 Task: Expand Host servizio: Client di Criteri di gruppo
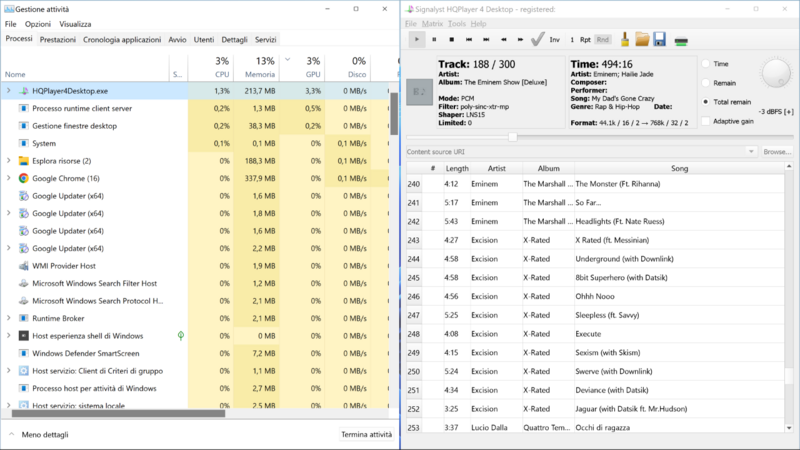9,370
